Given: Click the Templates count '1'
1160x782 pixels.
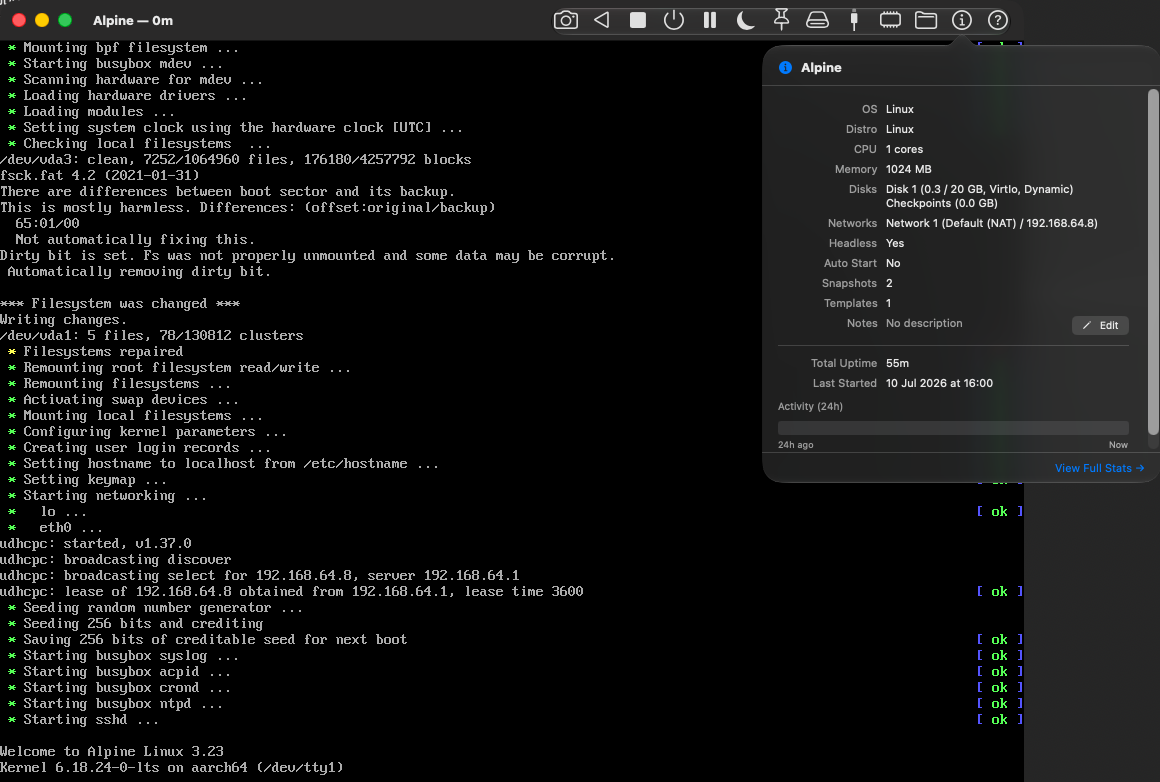Looking at the screenshot, I should (x=888, y=303).
